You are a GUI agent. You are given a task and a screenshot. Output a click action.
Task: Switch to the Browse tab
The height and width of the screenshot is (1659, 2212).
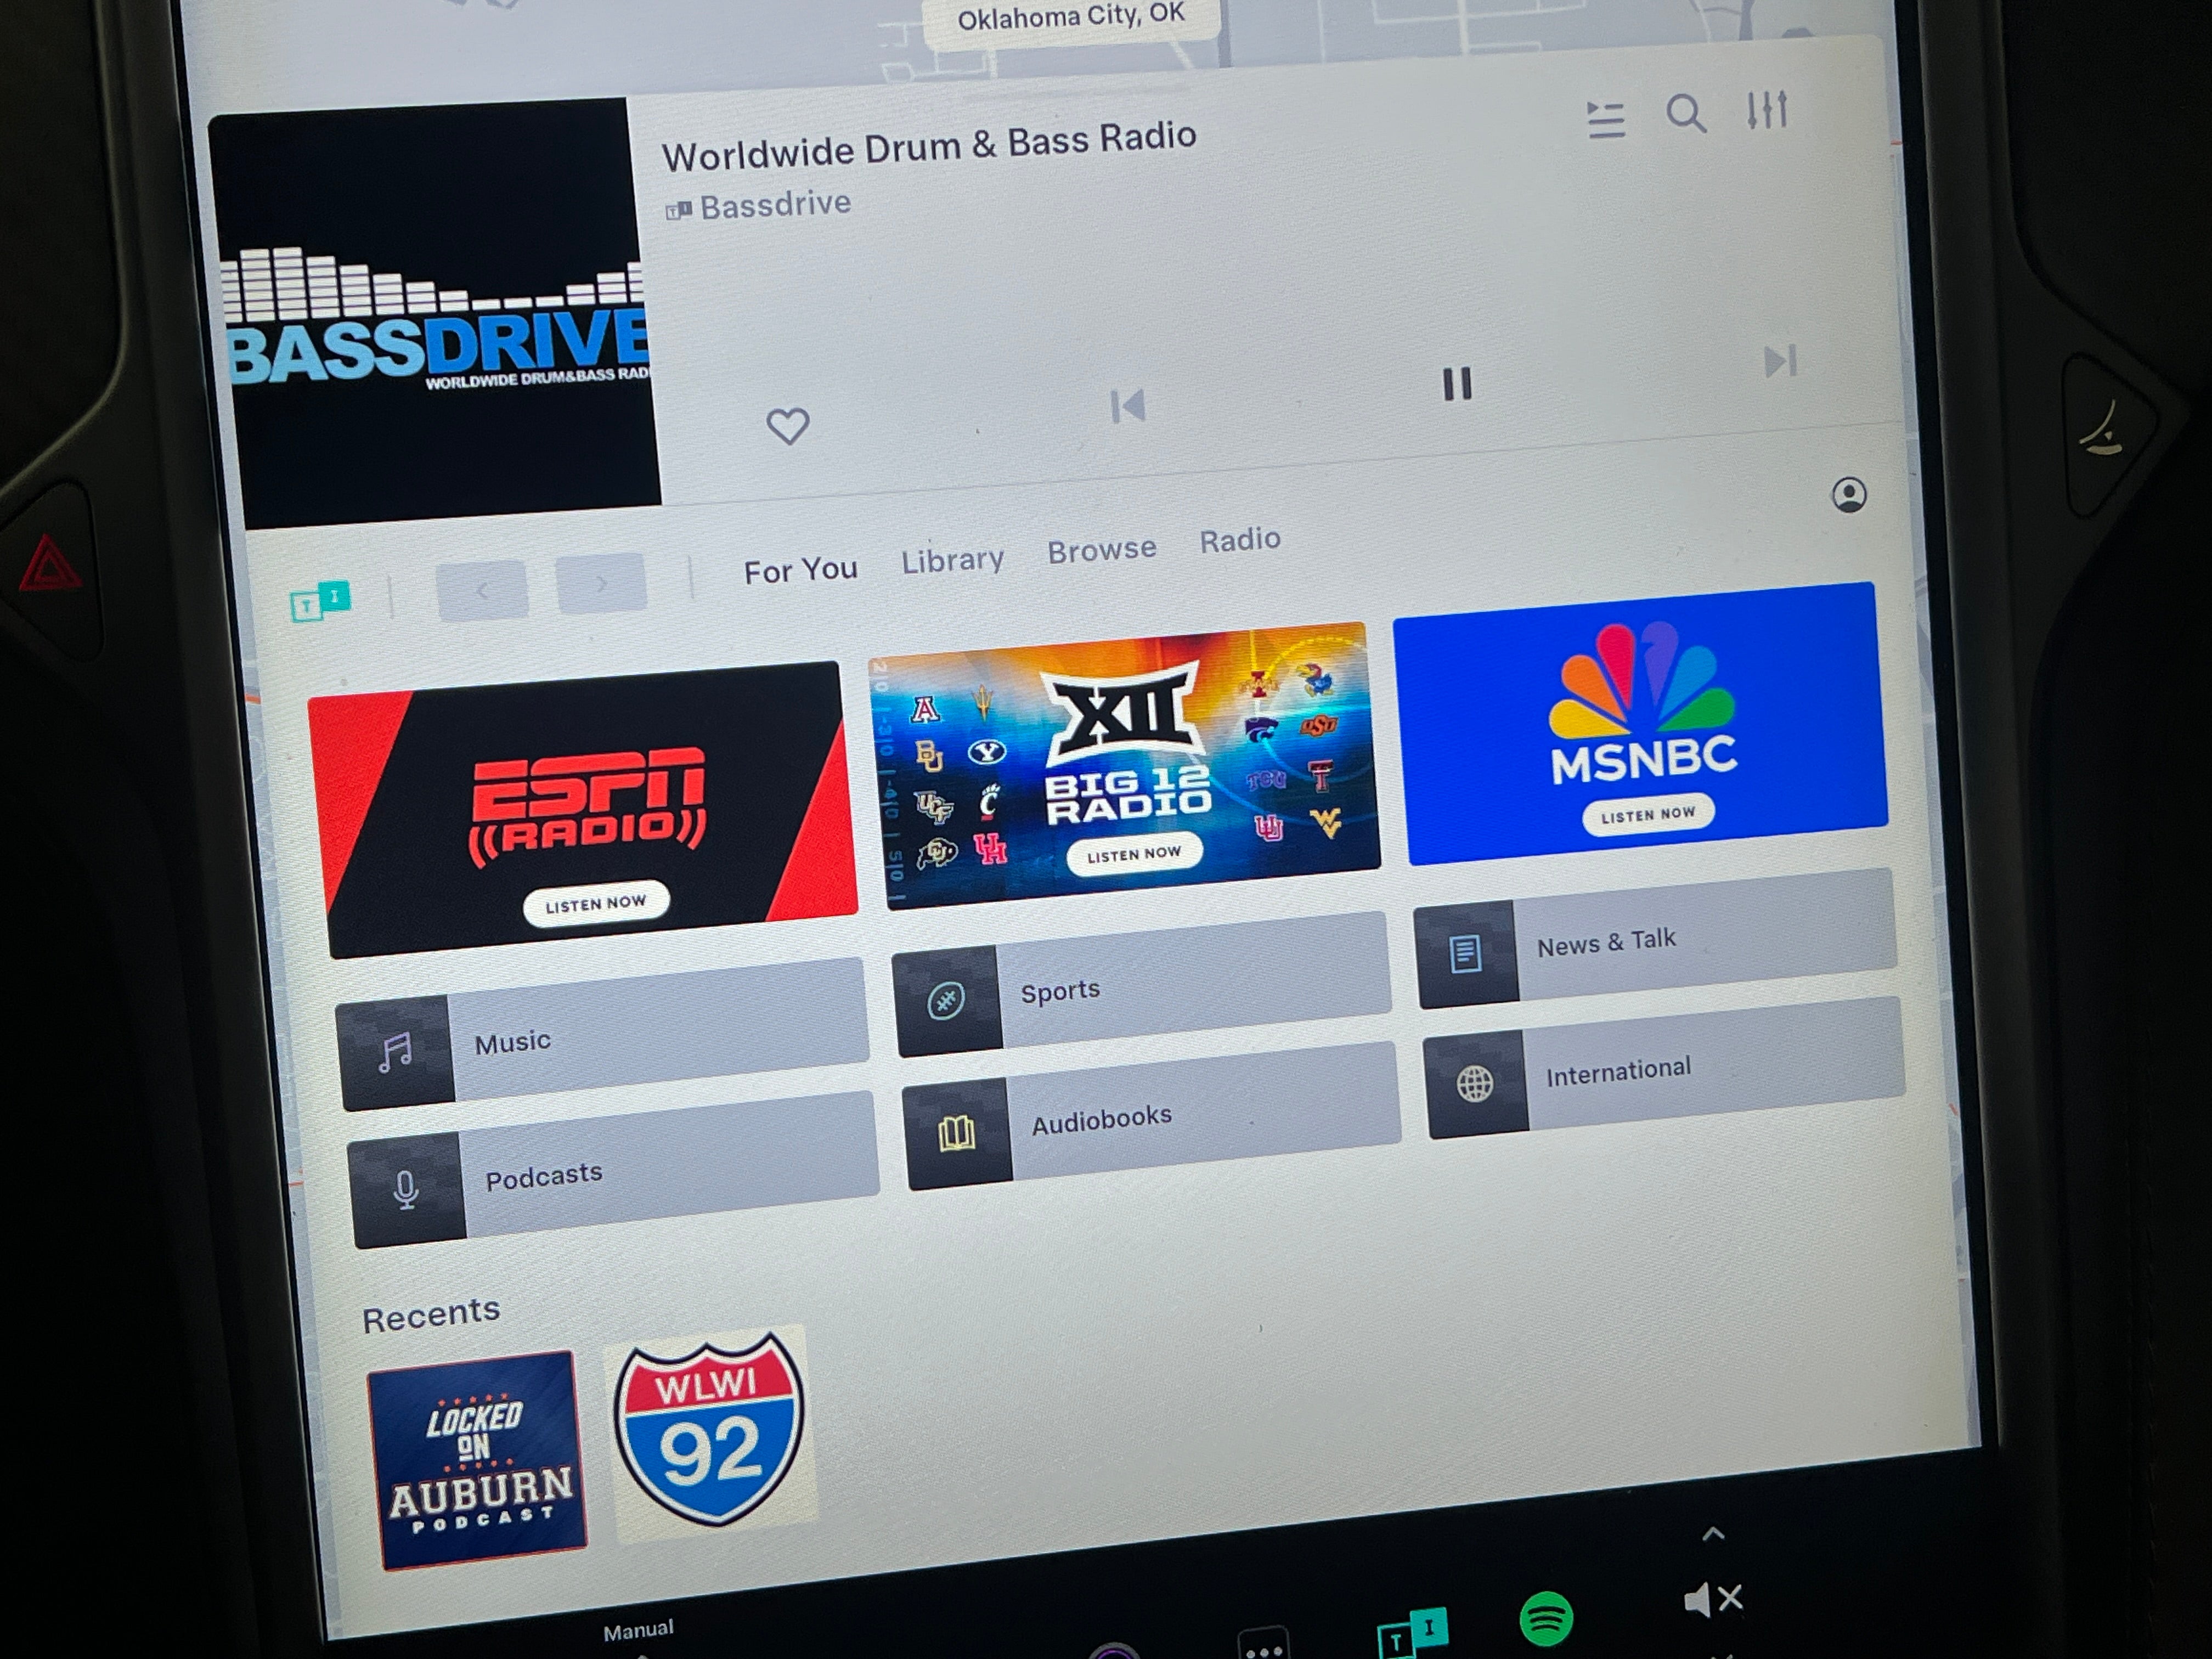pyautogui.click(x=1102, y=550)
